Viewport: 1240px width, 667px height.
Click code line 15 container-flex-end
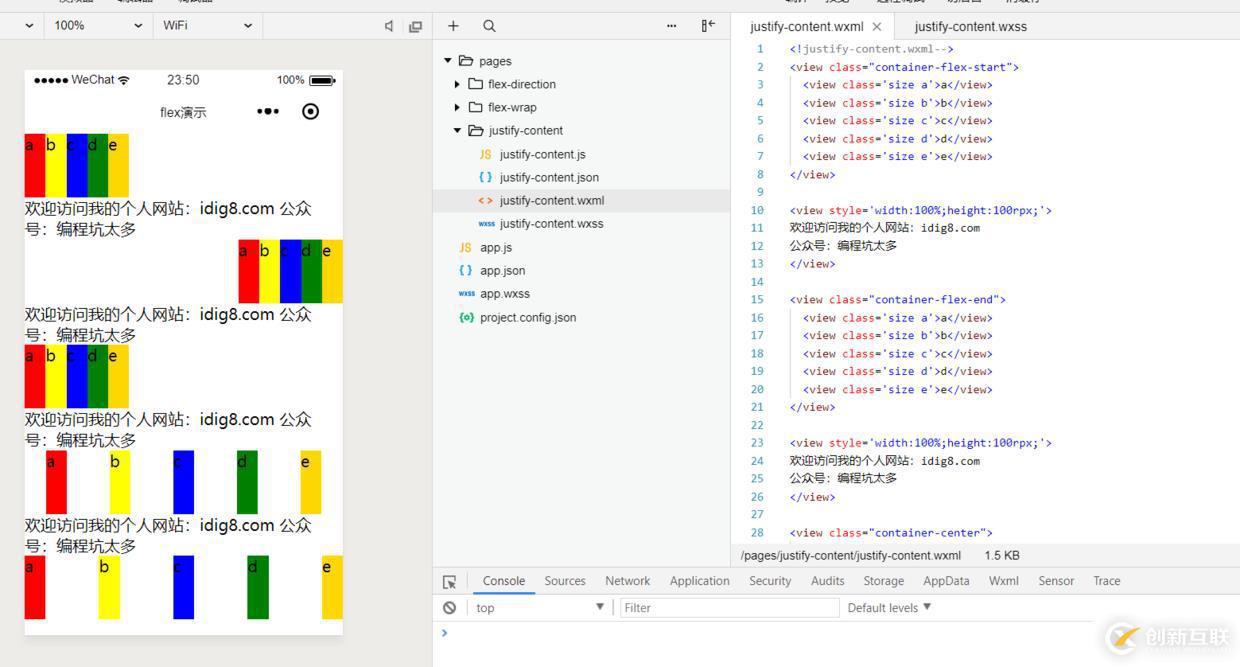897,299
